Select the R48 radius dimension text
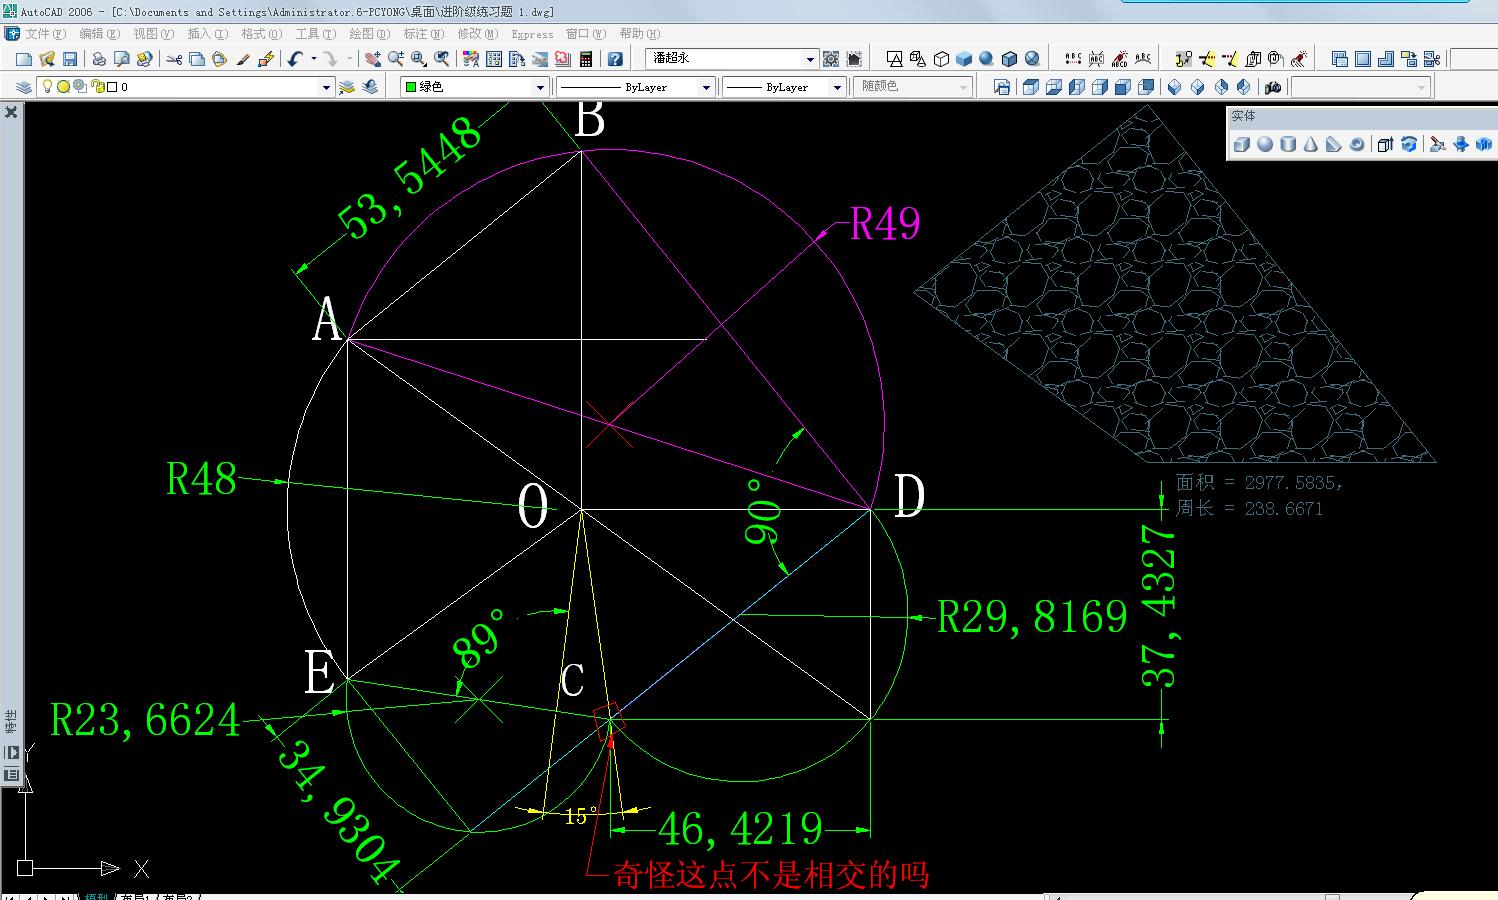 [x=201, y=479]
